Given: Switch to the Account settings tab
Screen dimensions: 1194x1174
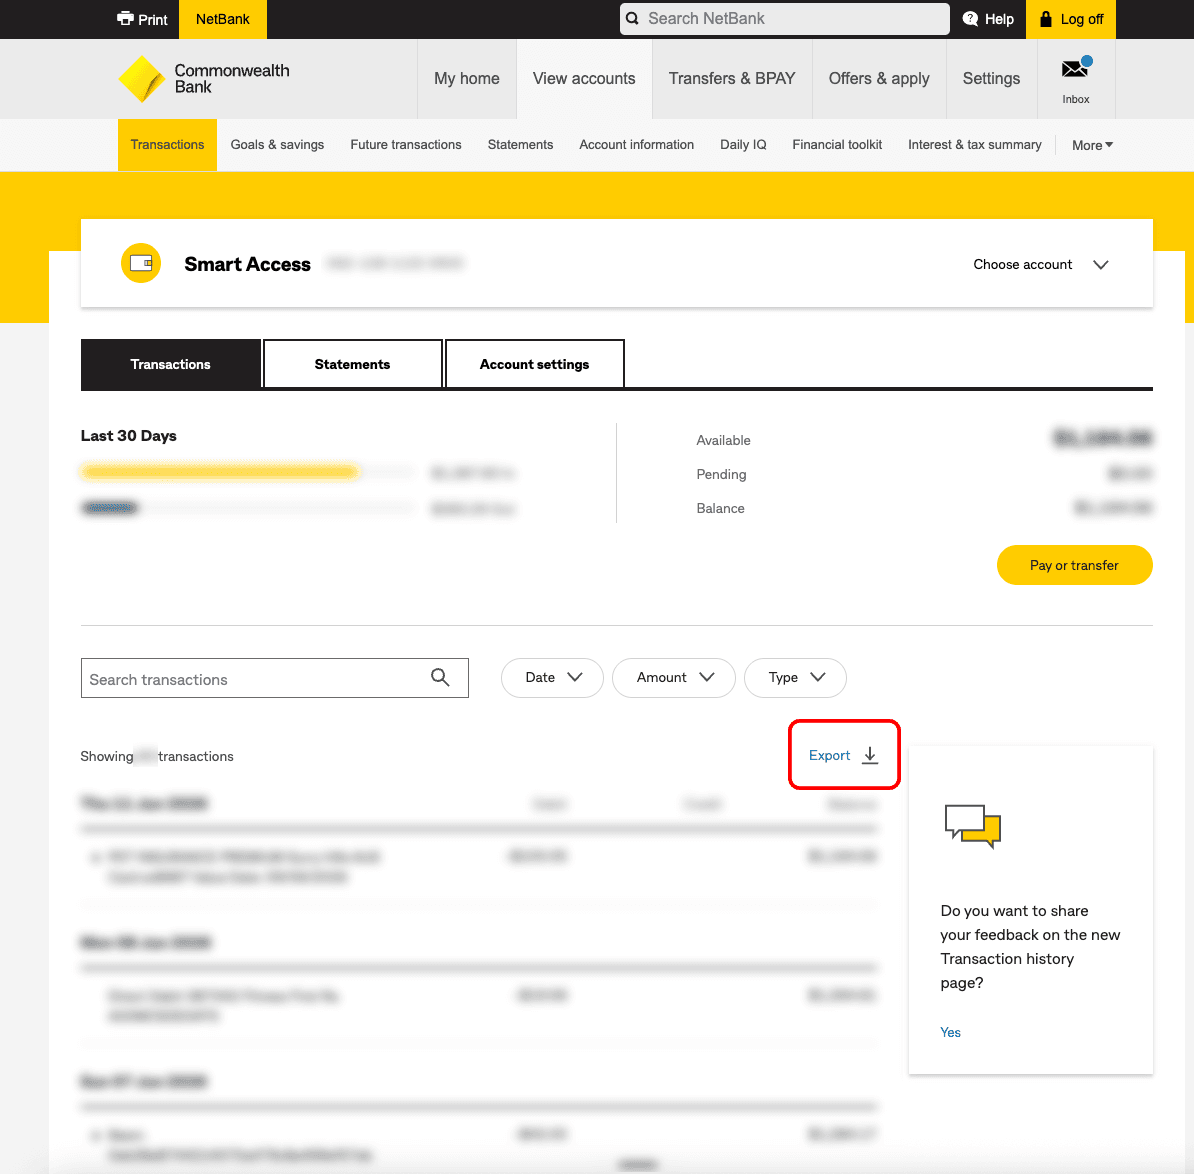Looking at the screenshot, I should 534,364.
